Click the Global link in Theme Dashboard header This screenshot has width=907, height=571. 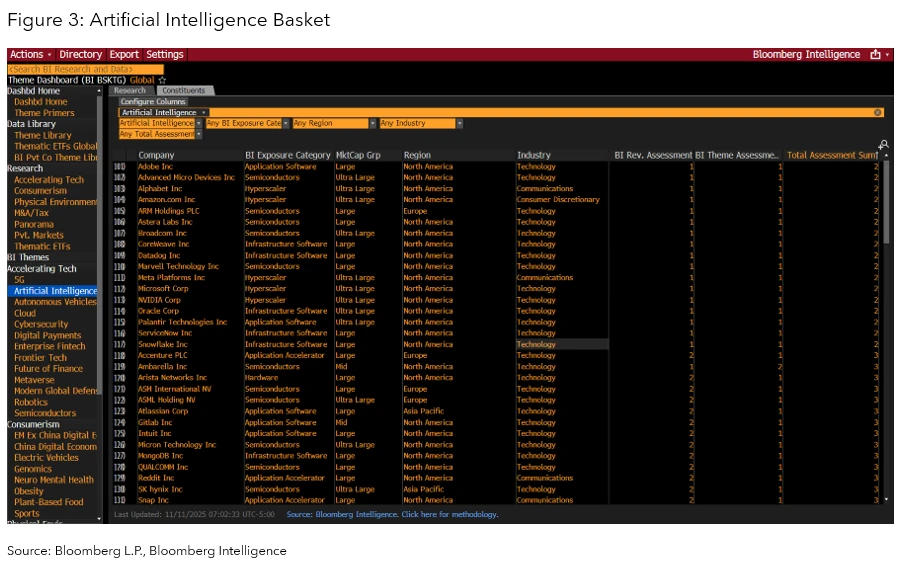point(142,80)
